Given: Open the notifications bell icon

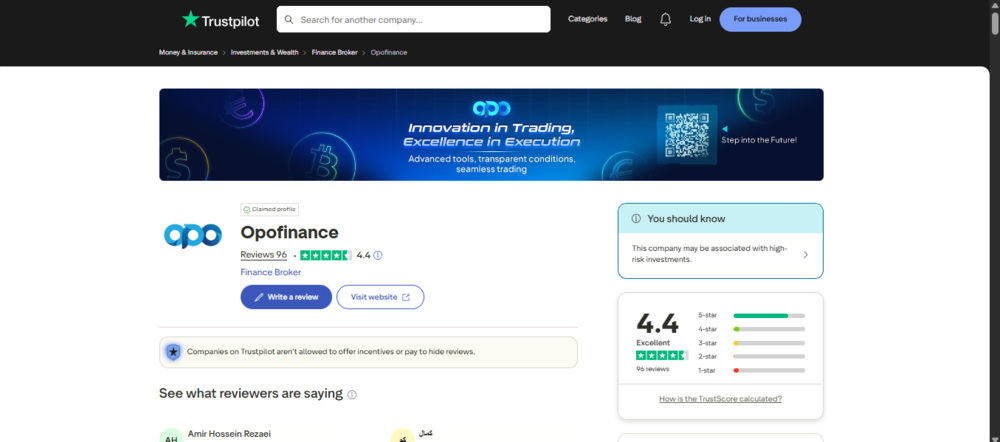Looking at the screenshot, I should (665, 19).
